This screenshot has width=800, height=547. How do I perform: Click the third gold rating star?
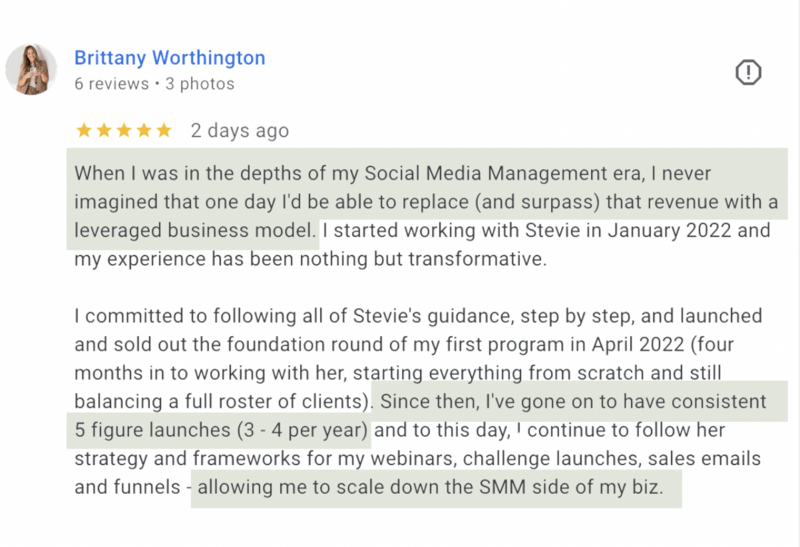[124, 131]
